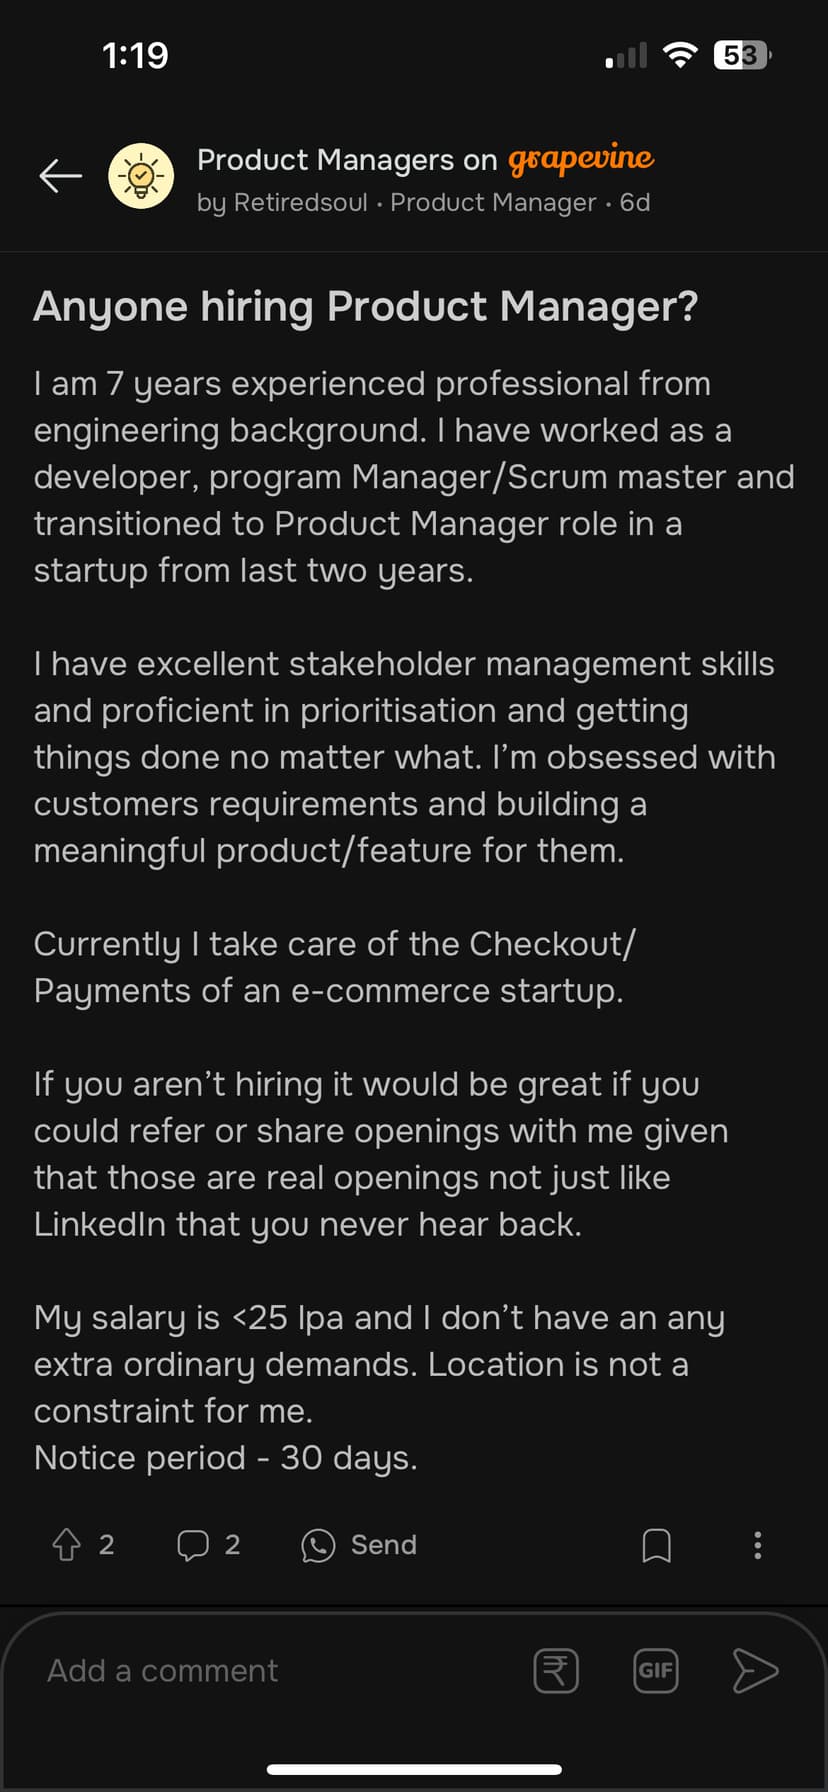Tap the battery indicator in status bar

742,55
